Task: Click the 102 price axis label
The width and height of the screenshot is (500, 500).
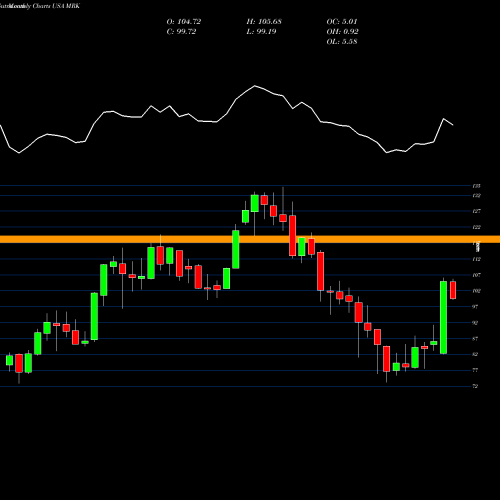Action: pos(477,291)
